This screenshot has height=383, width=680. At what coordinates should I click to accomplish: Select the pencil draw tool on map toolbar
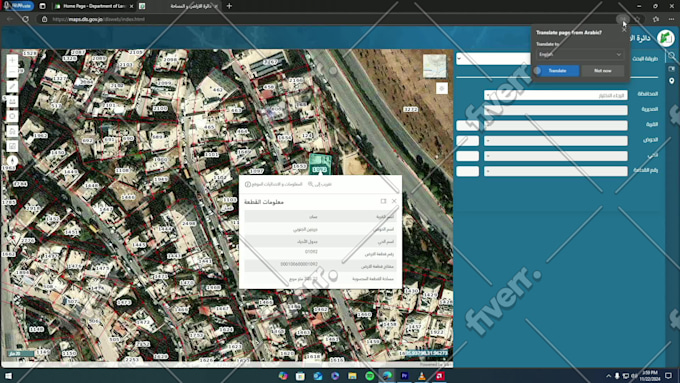pyautogui.click(x=12, y=86)
